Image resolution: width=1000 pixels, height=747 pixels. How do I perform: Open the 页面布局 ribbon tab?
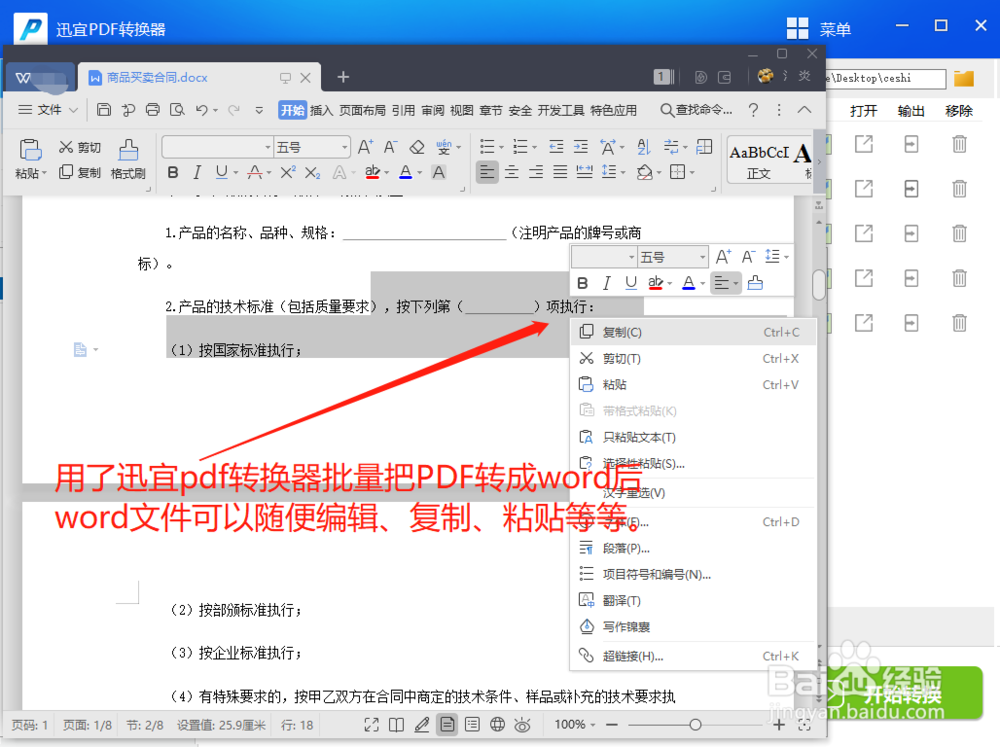pos(362,110)
